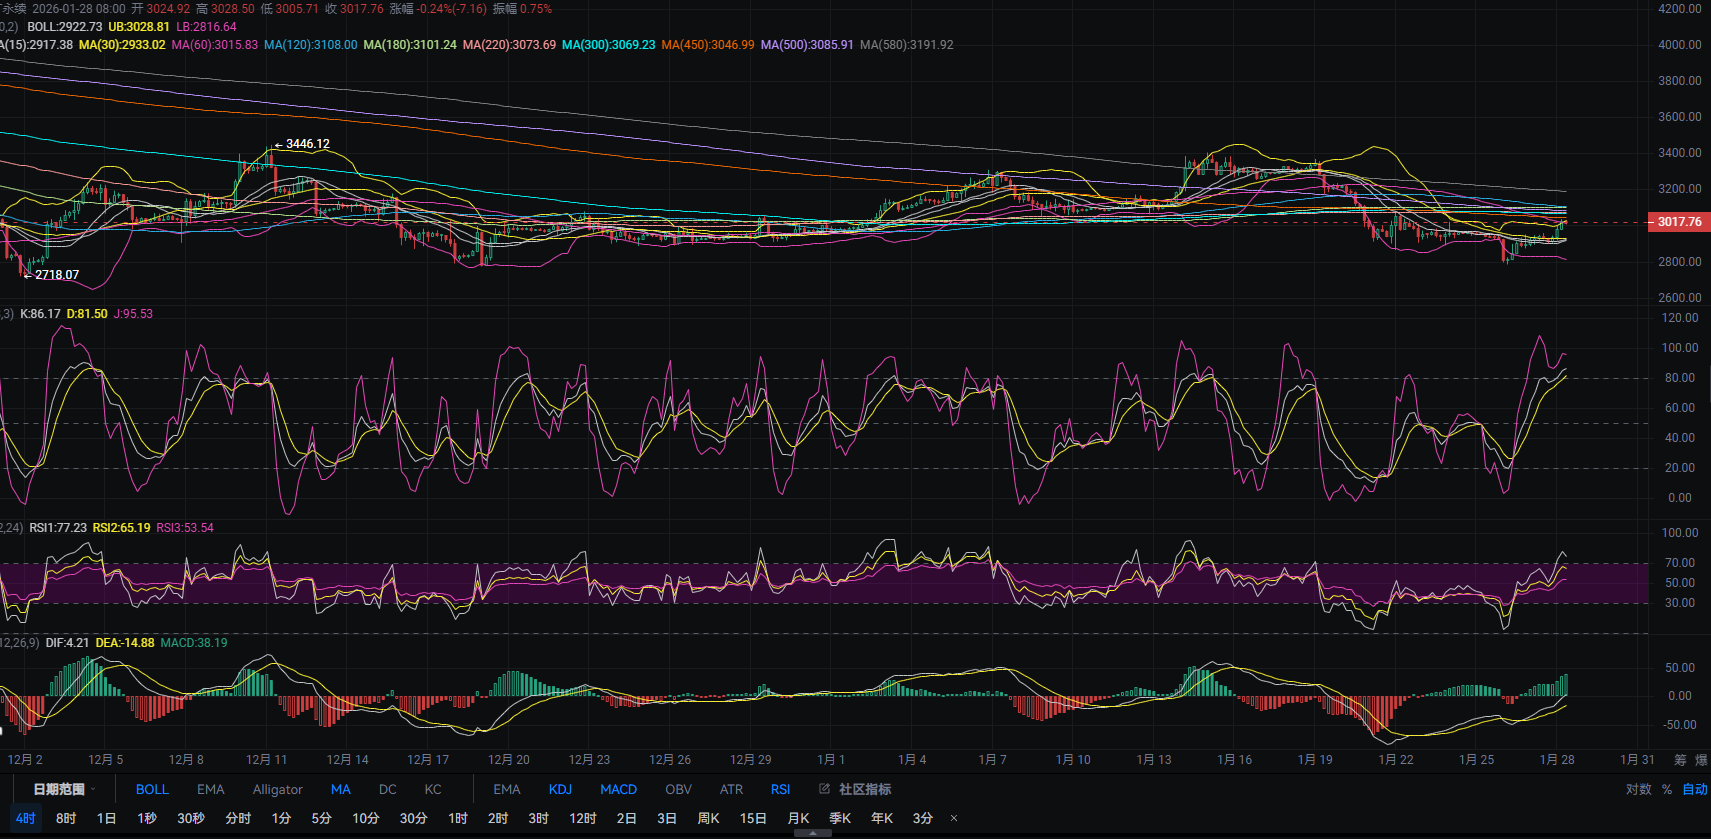Switch to the 1日 timeframe

point(106,818)
